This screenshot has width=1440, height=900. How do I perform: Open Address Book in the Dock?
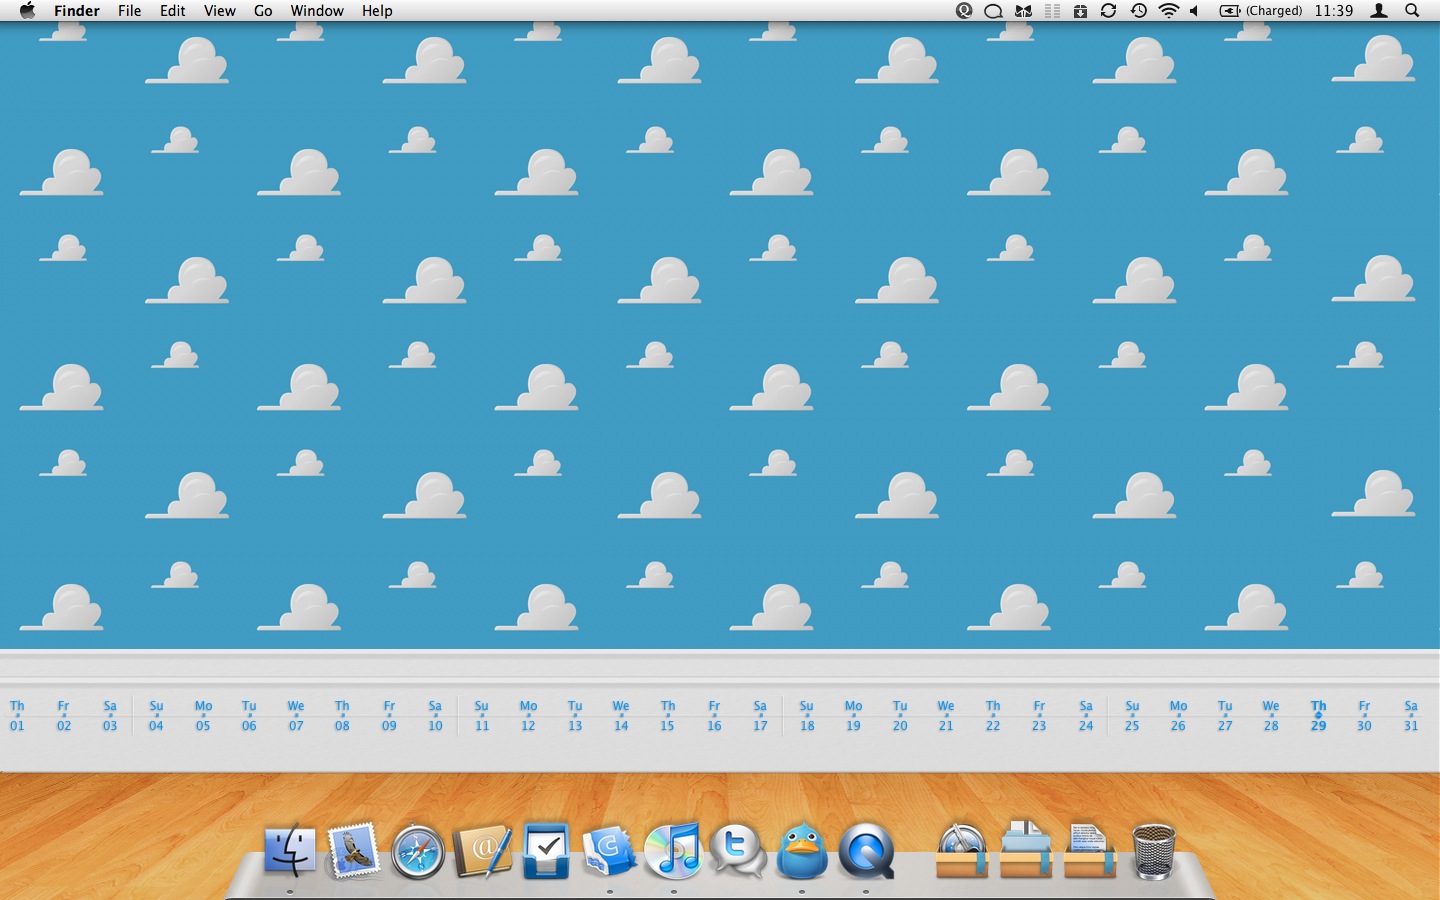click(482, 852)
